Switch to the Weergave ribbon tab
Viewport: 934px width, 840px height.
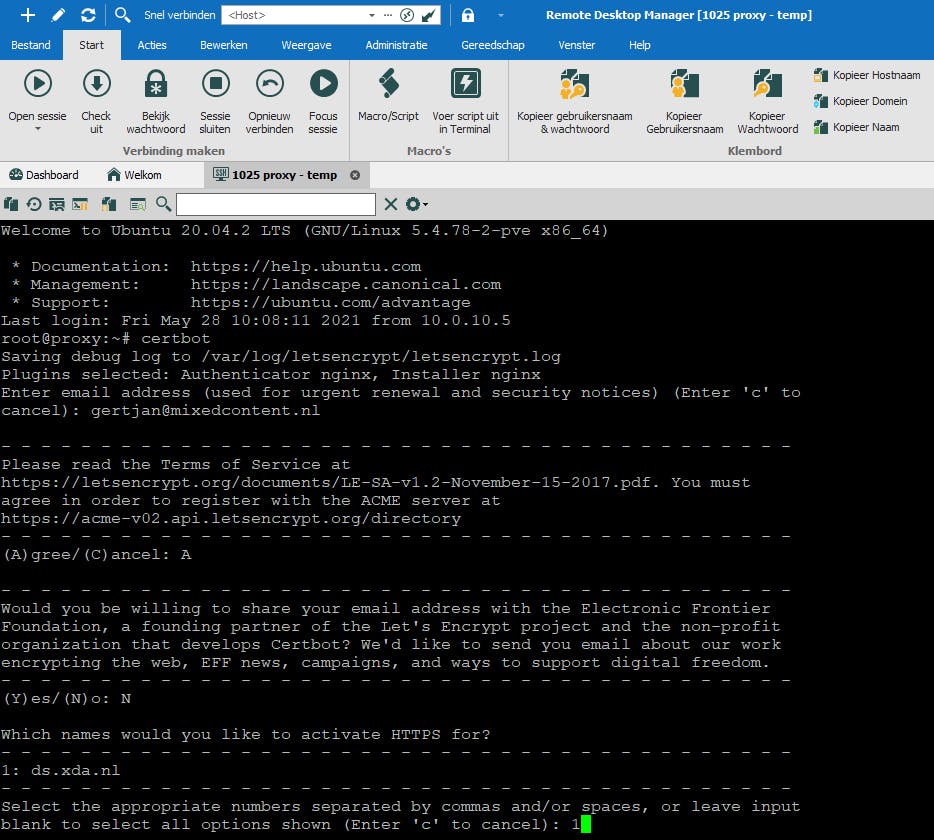tap(306, 45)
